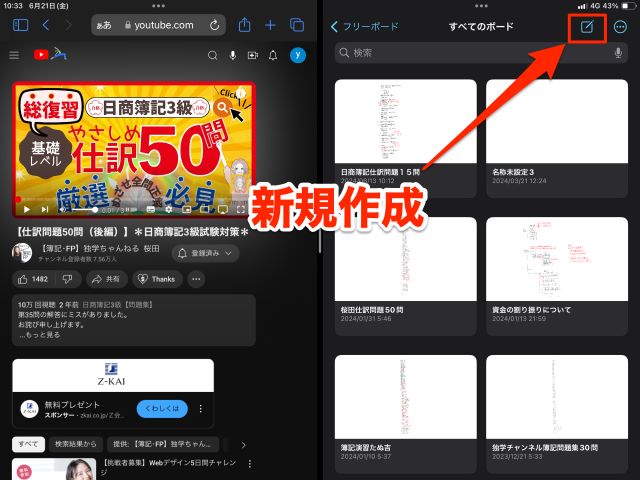
Task: Open the YouTube hamburger menu
Action: (14, 55)
